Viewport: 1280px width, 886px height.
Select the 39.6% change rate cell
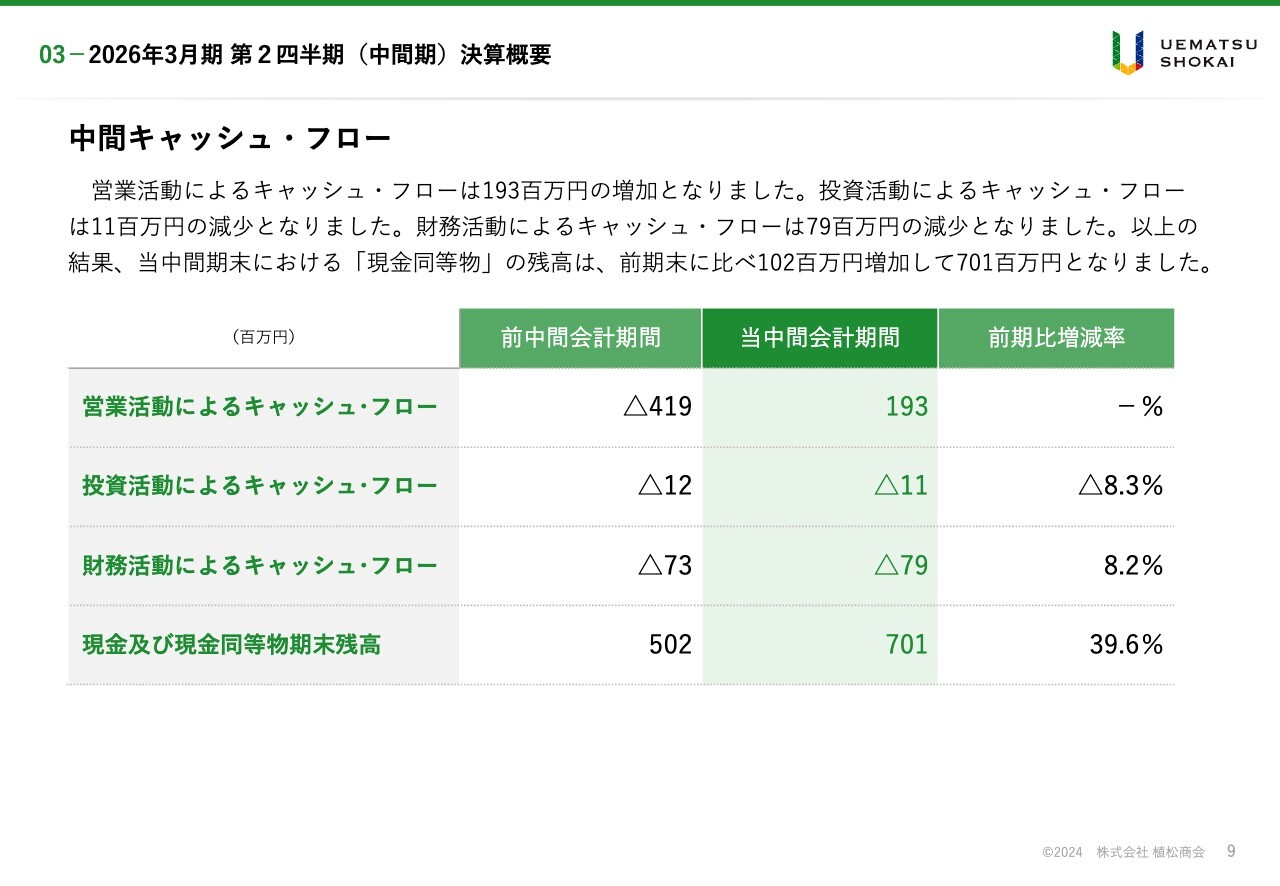[1126, 645]
